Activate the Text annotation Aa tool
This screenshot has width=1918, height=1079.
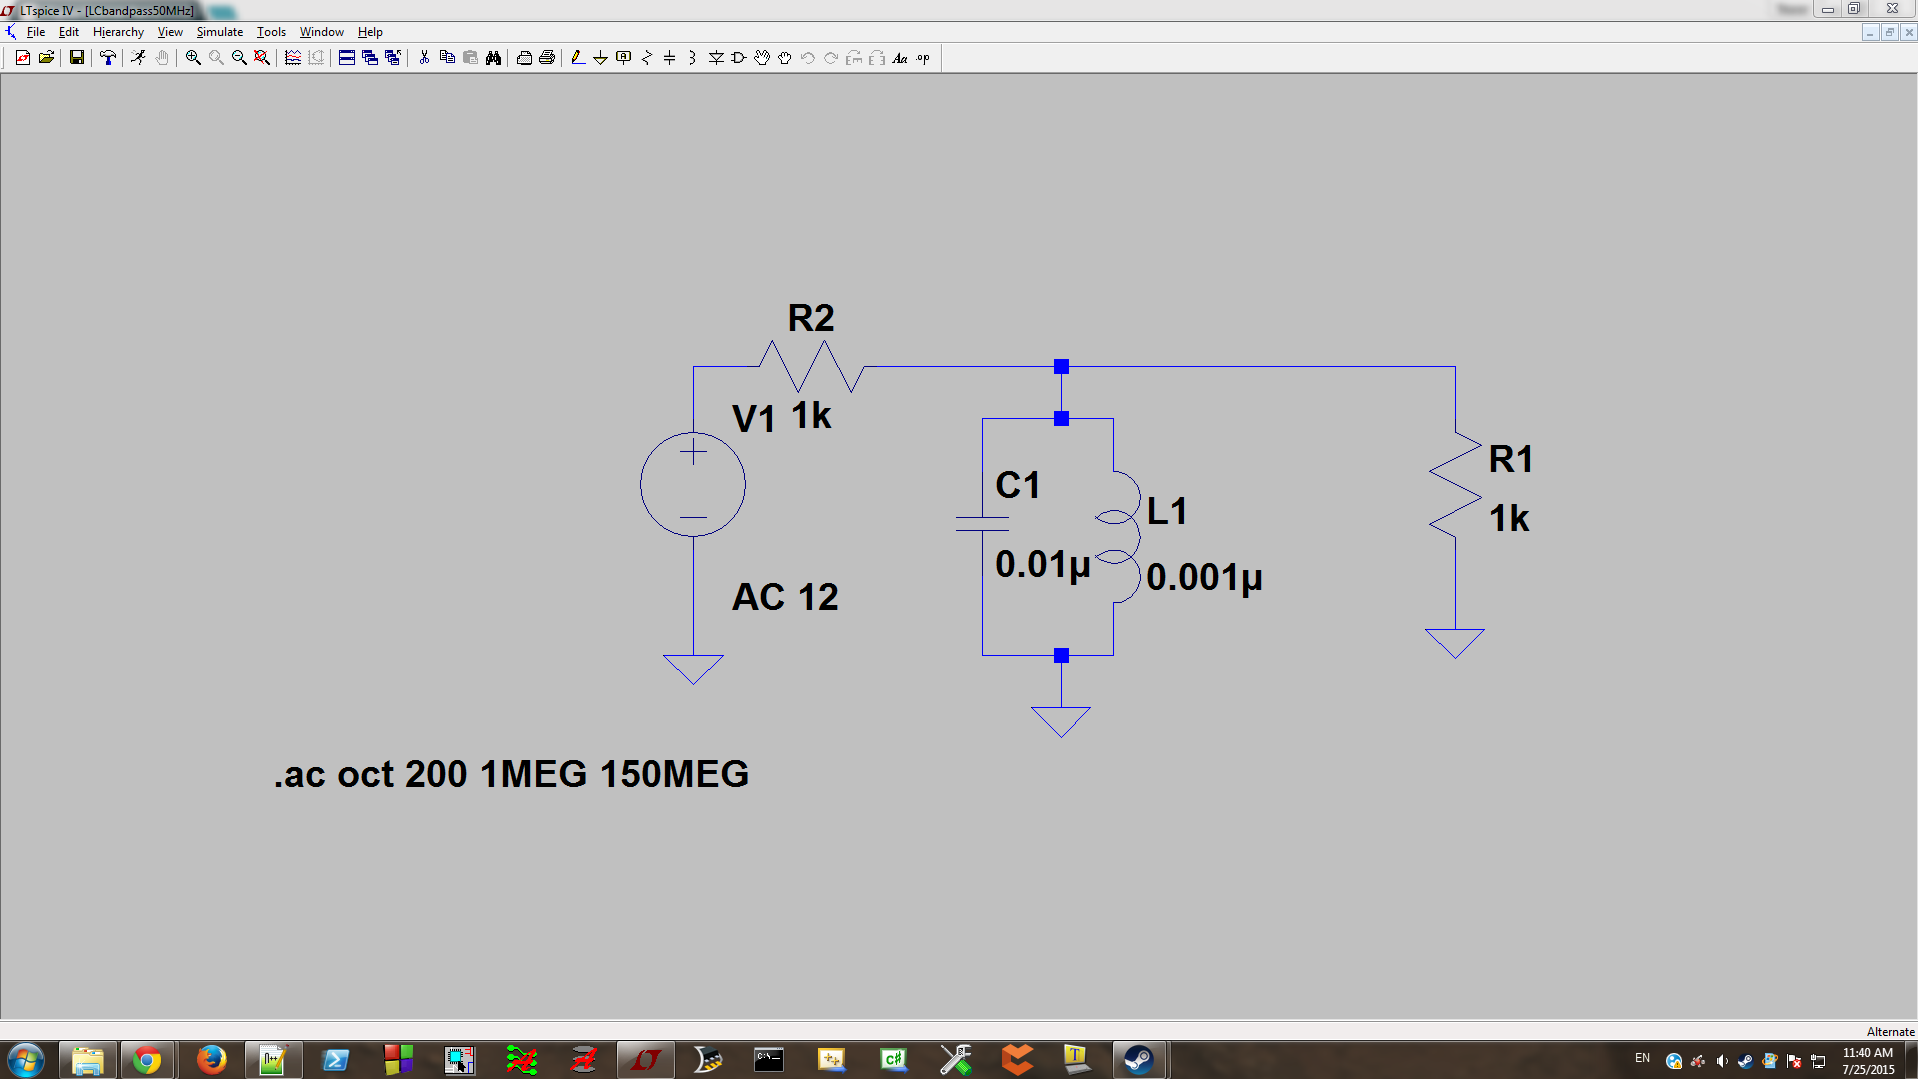click(x=900, y=57)
